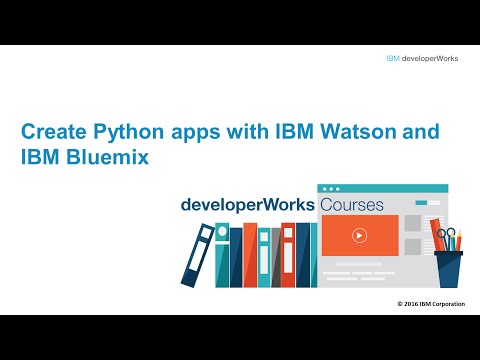The width and height of the screenshot is (480, 360).
Task: Click the leaning dark blue binder
Action: 198,255
